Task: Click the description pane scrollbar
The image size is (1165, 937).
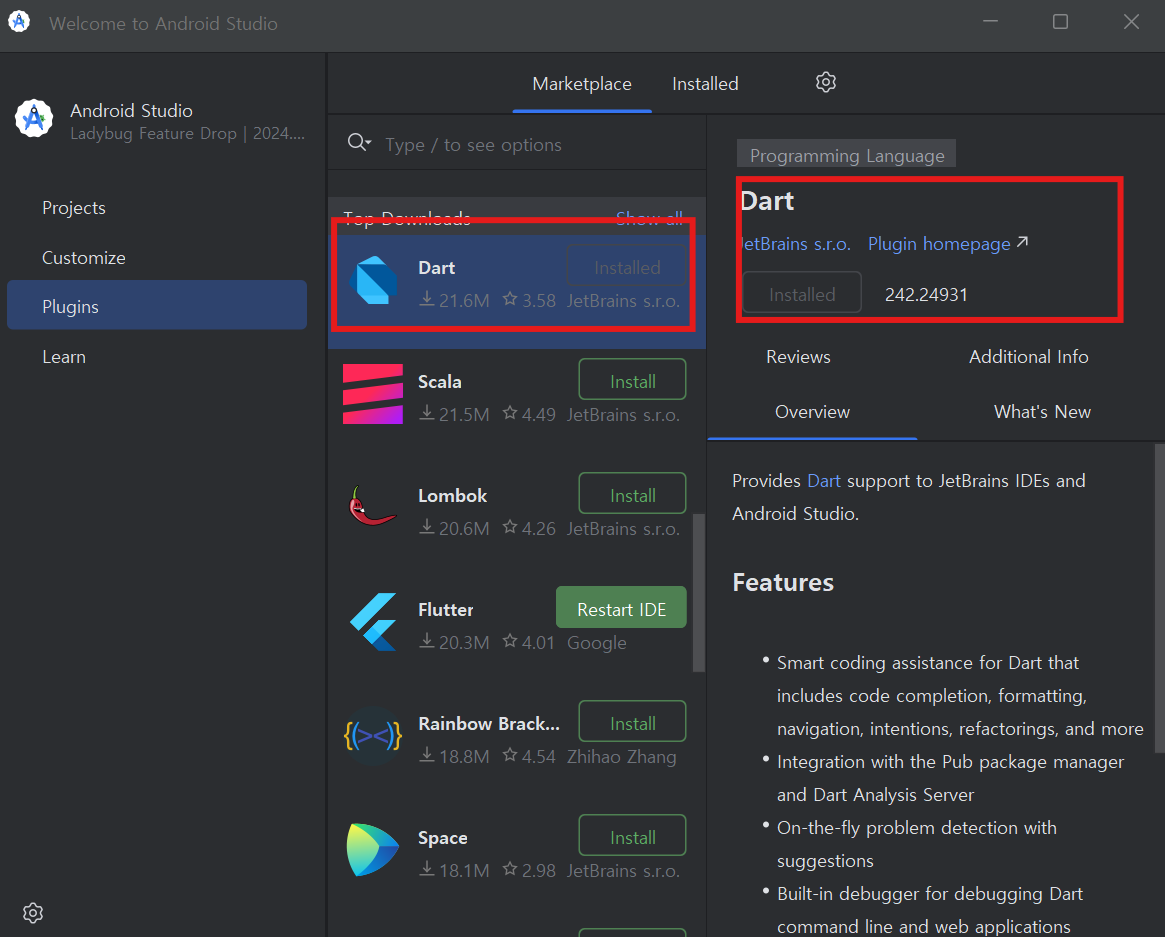Action: point(1160,598)
